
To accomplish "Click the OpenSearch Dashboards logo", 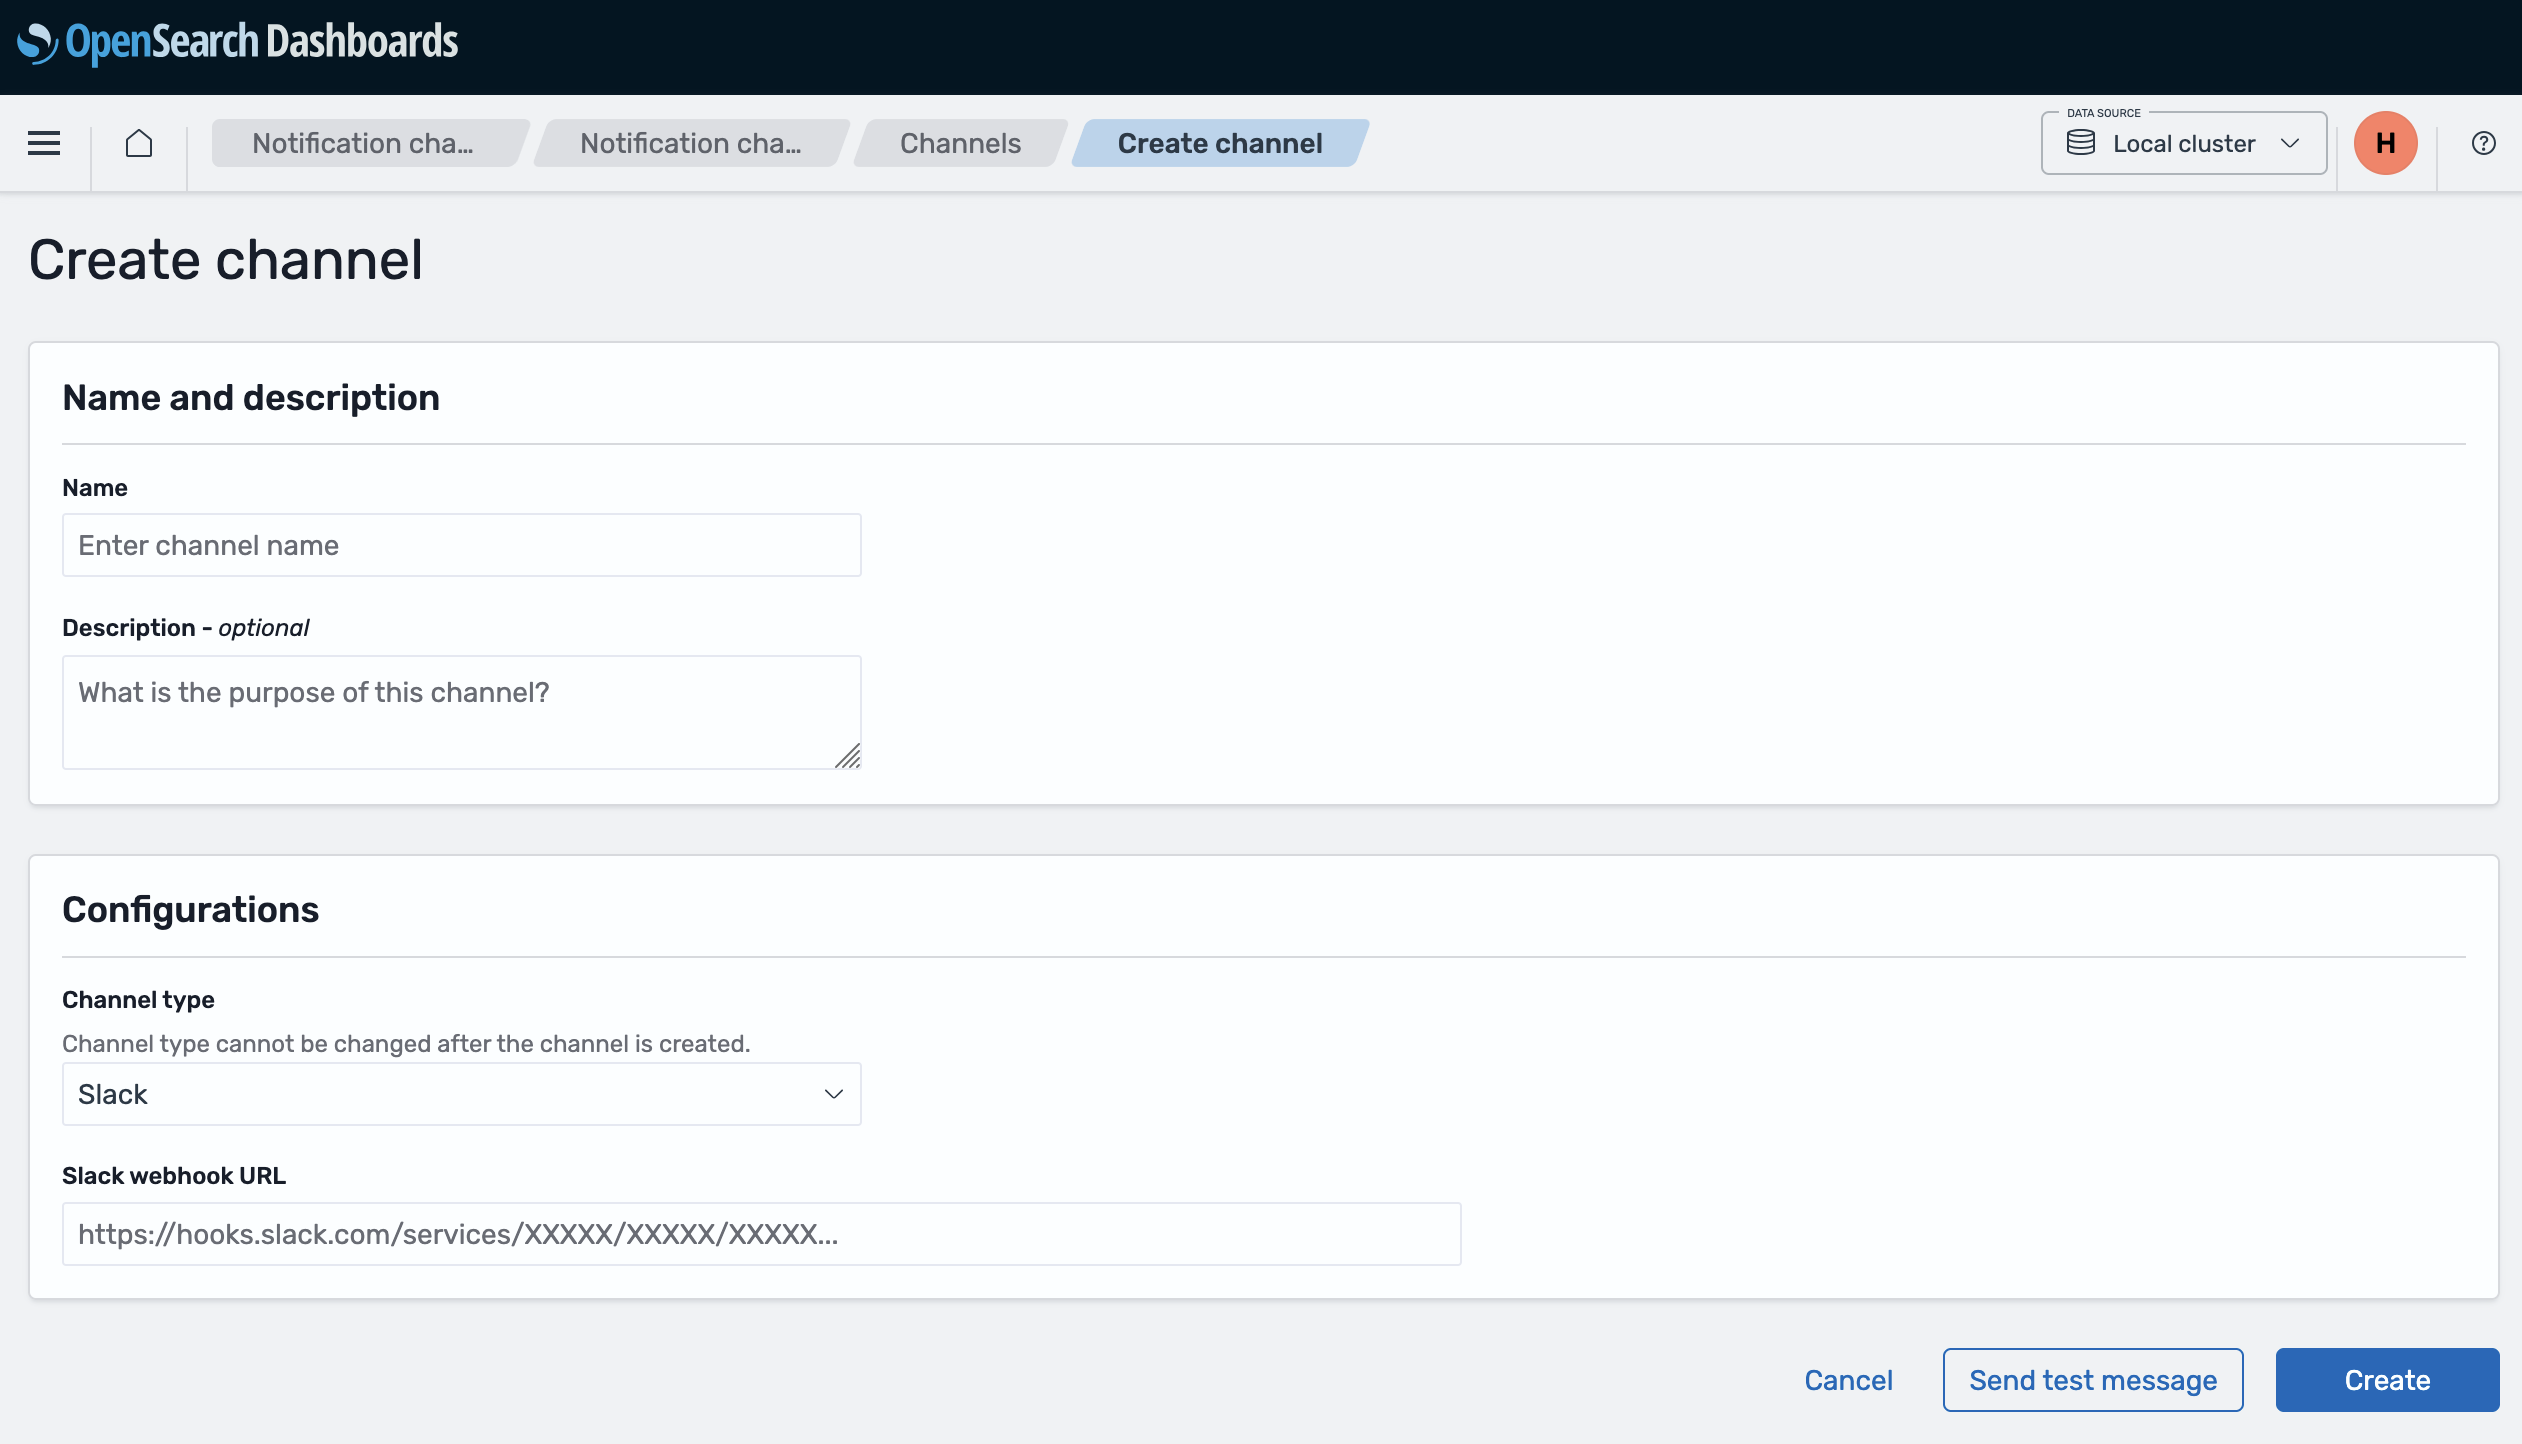I will (x=238, y=42).
